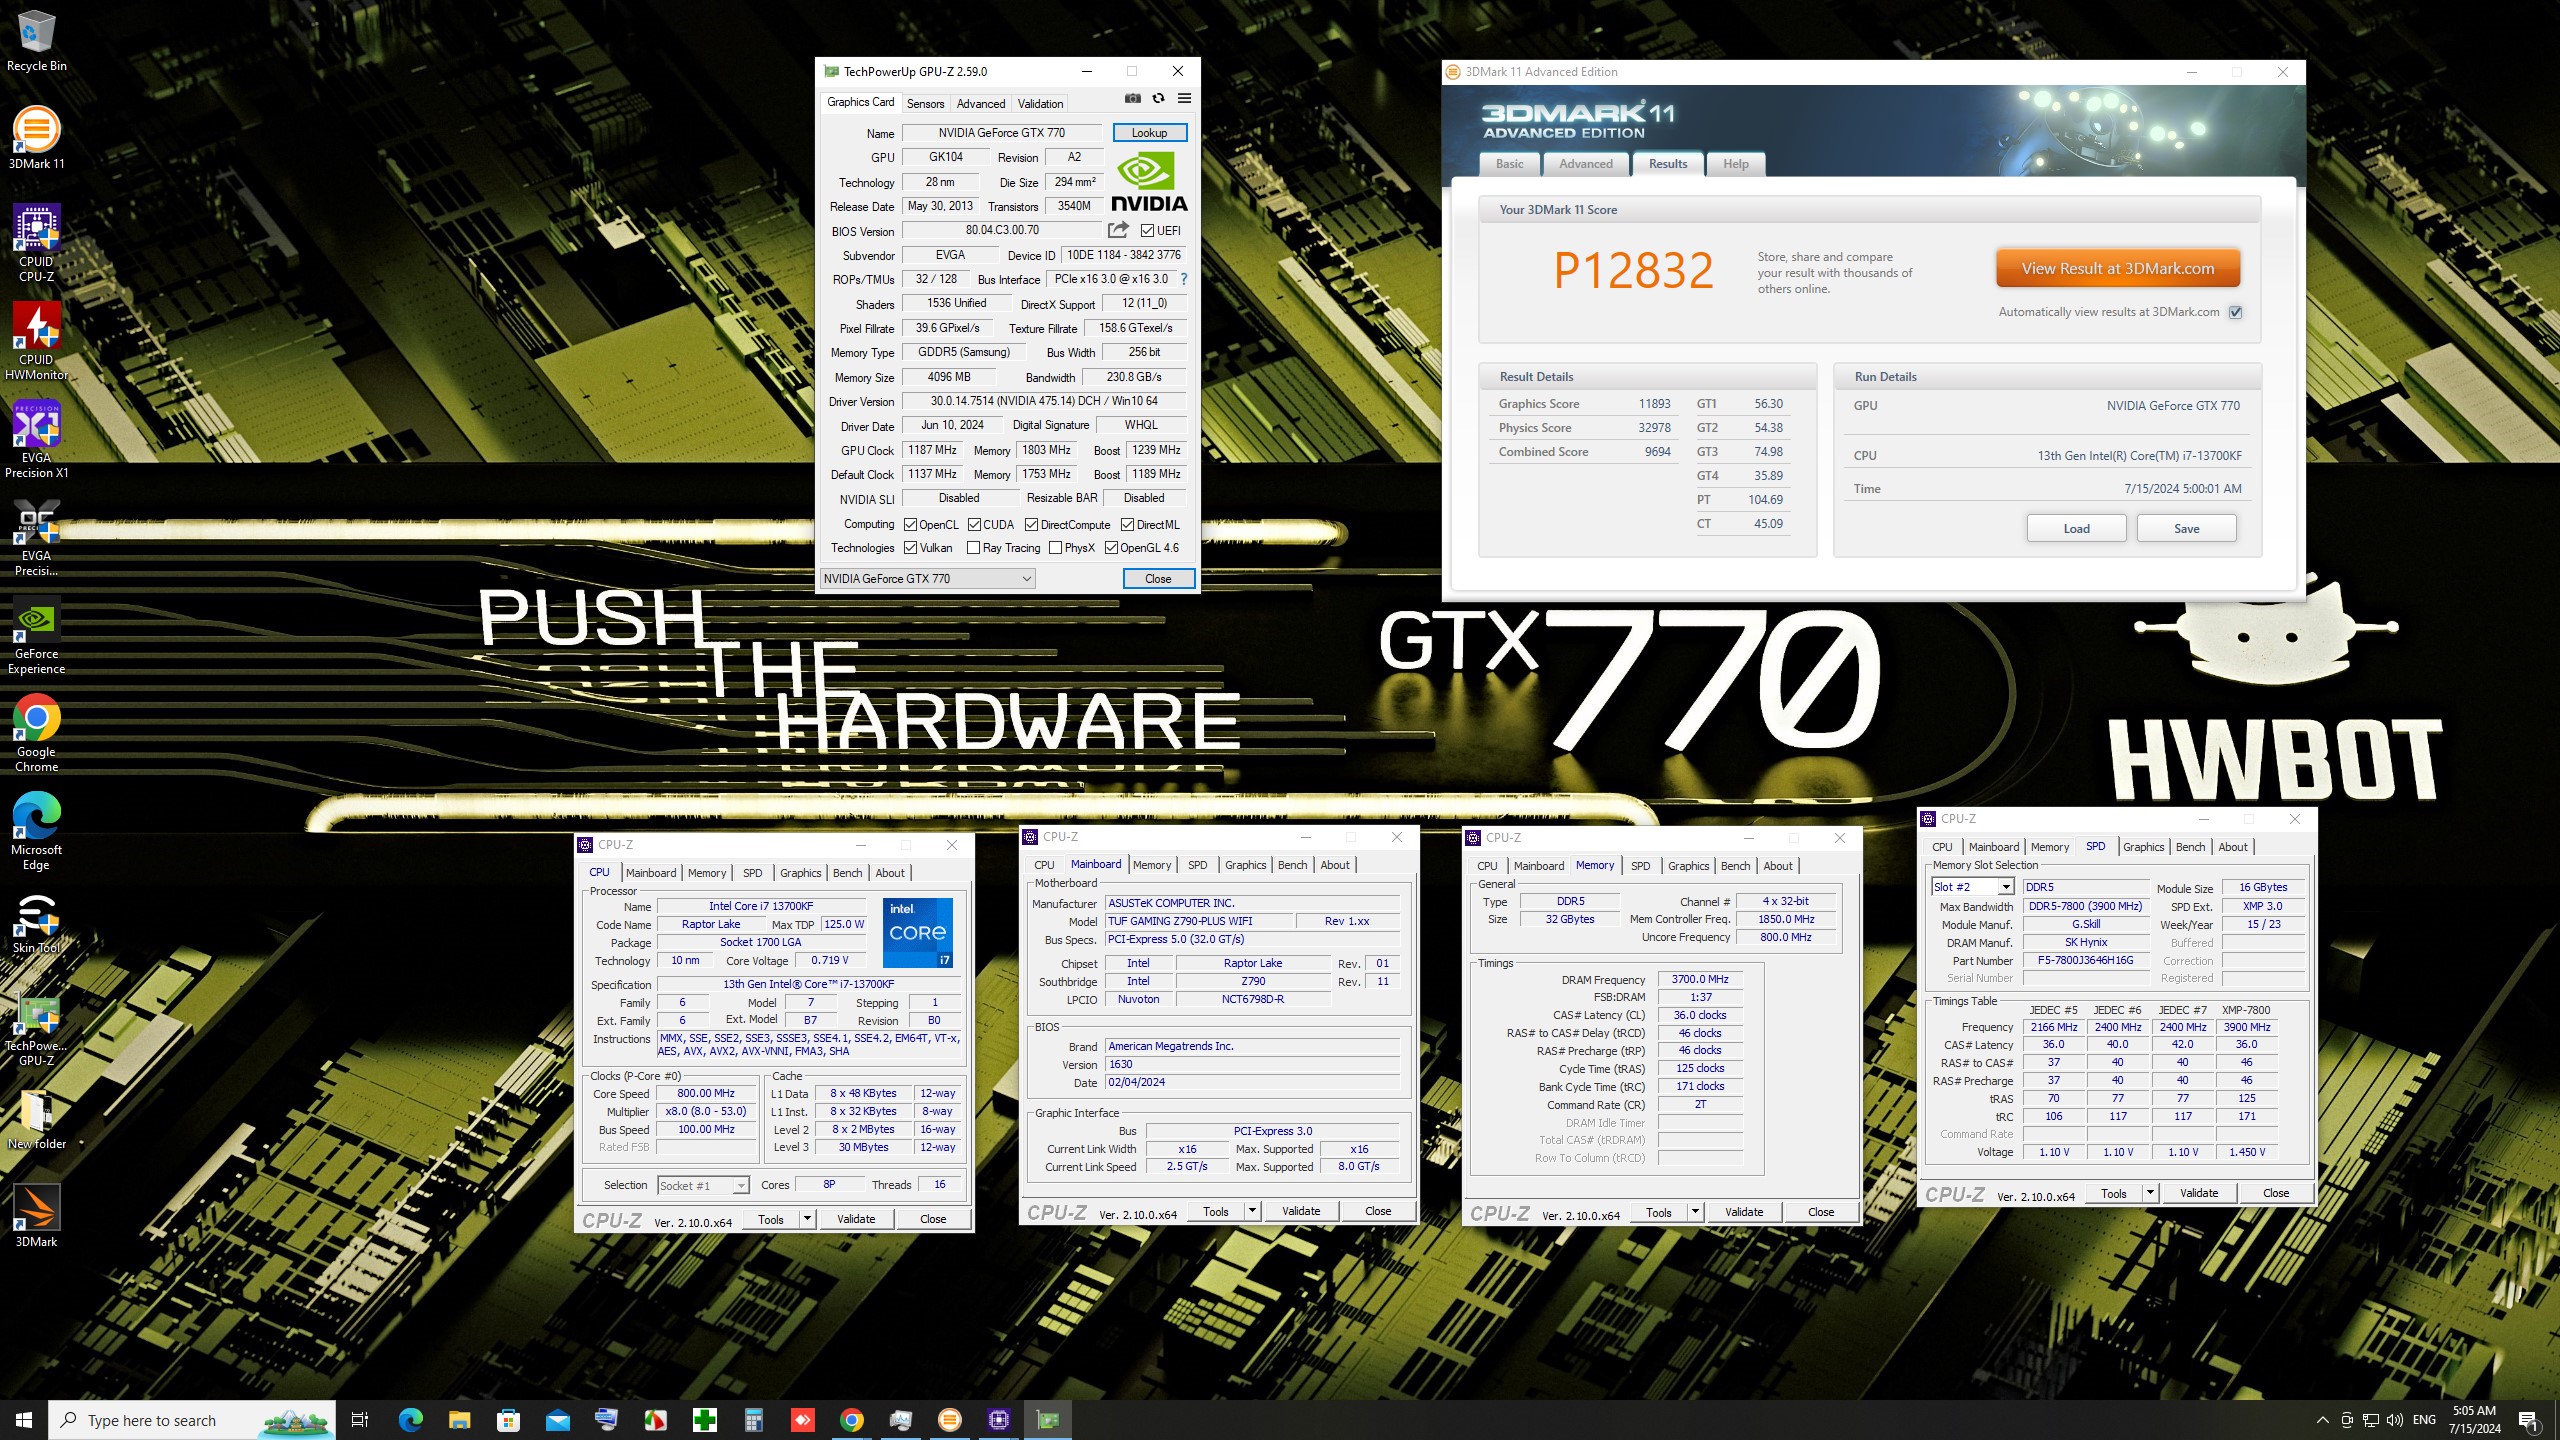Screen dimensions: 2560x1440
Task: Open the NVIDIA GeForce GTX 770 dropdown
Action: tap(927, 579)
